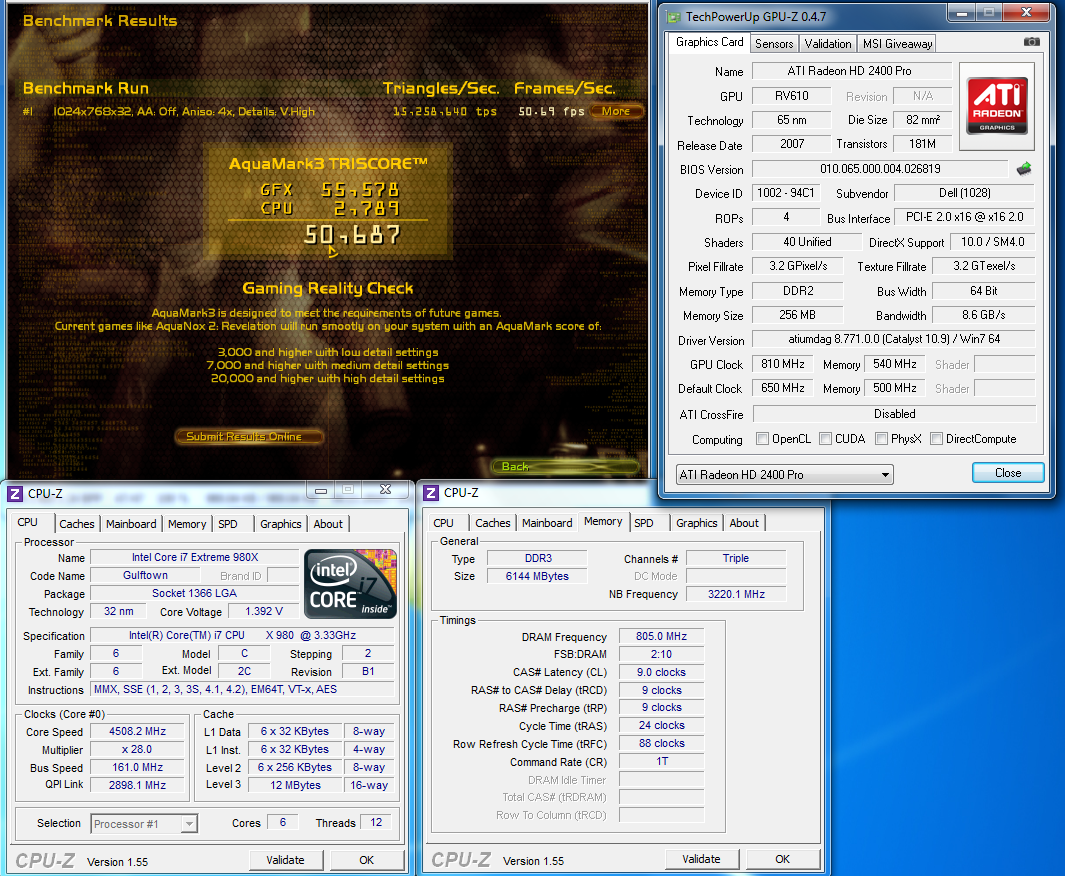Open About tab in right CPU-Z window

(x=744, y=523)
